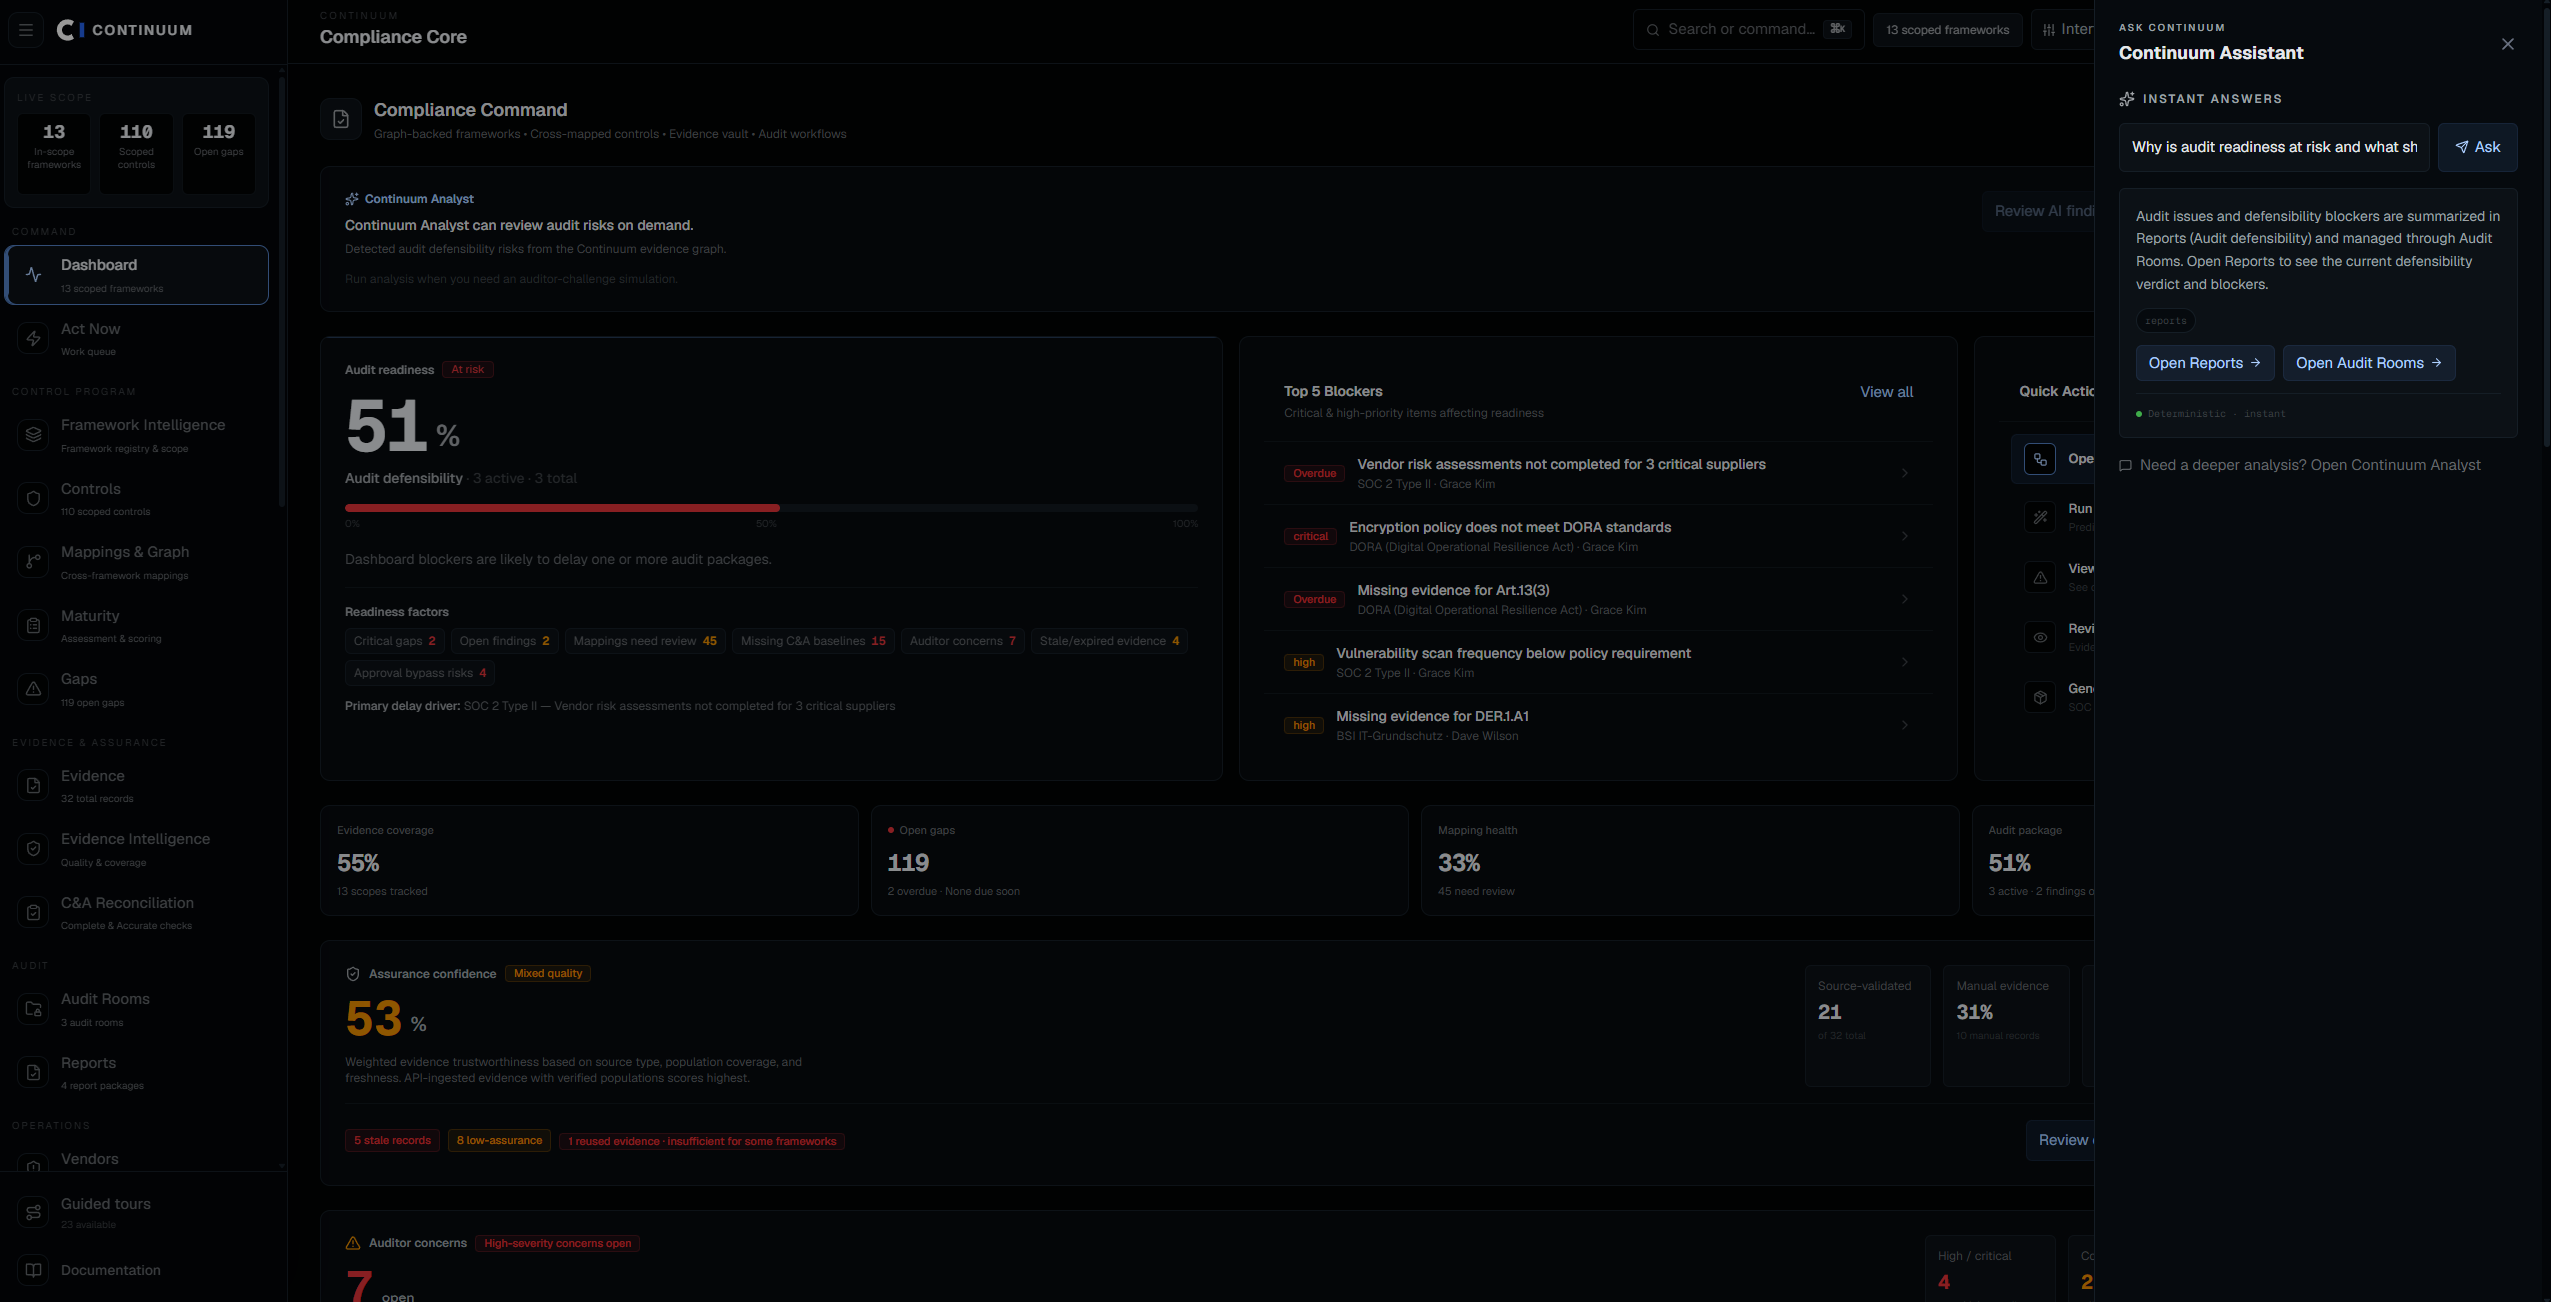Click the Ask button
The width and height of the screenshot is (2551, 1302).
pos(2477,147)
